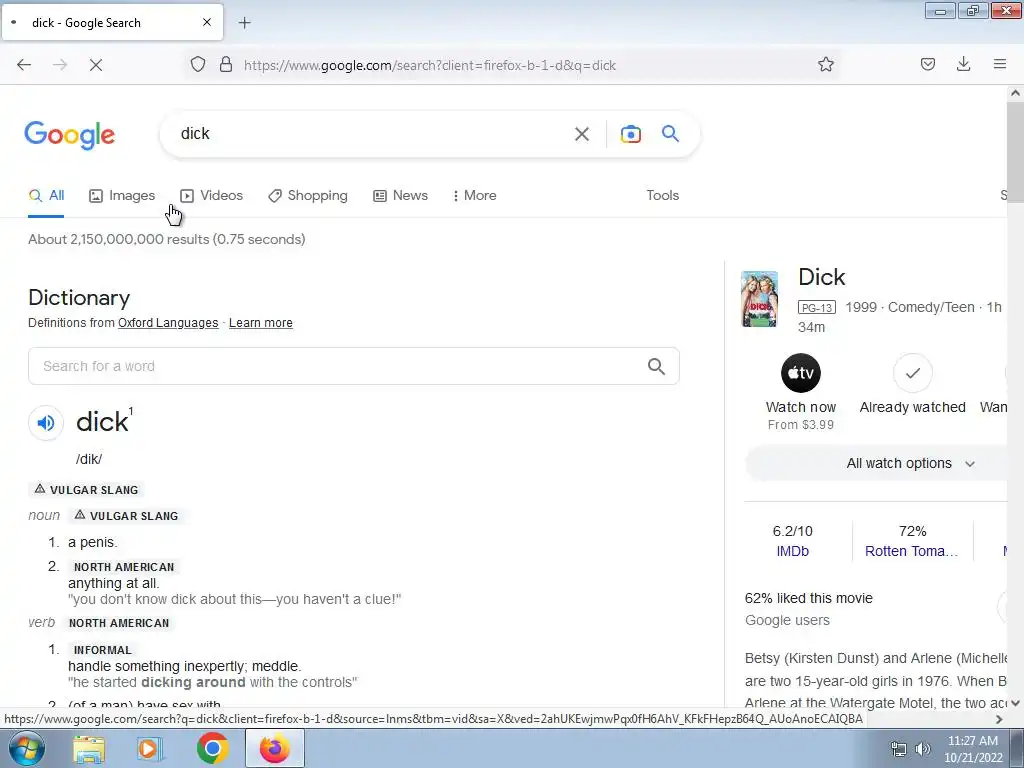This screenshot has height=768, width=1024.
Task: Expand the More search options
Action: pos(474,195)
